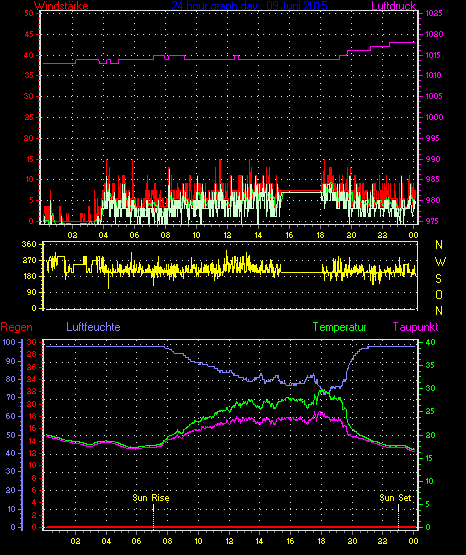The width and height of the screenshot is (466, 555).
Task: Click the yellow 90 on wind-direction axis
Action: pyautogui.click(x=31, y=292)
